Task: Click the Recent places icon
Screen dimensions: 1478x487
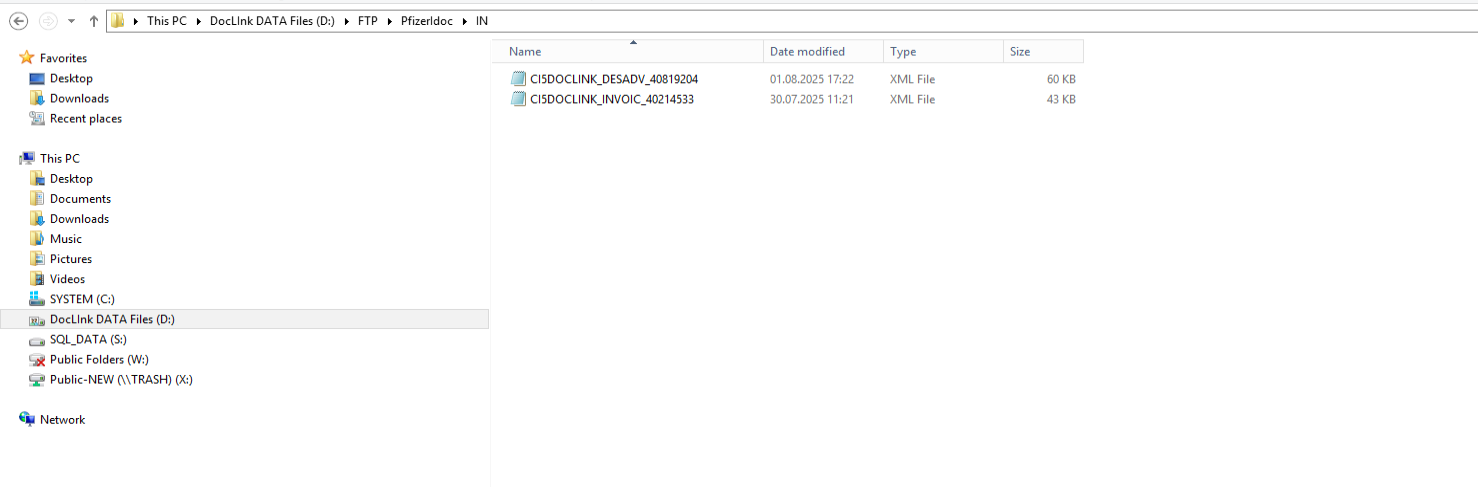Action: coord(37,118)
